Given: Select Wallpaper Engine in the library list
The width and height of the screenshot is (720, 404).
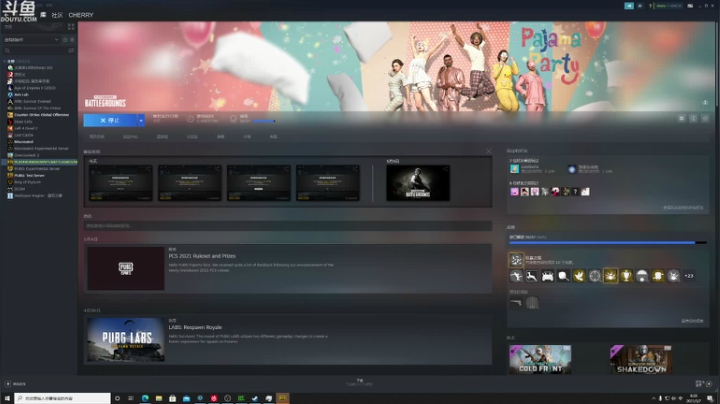Looking at the screenshot, I should tap(38, 196).
